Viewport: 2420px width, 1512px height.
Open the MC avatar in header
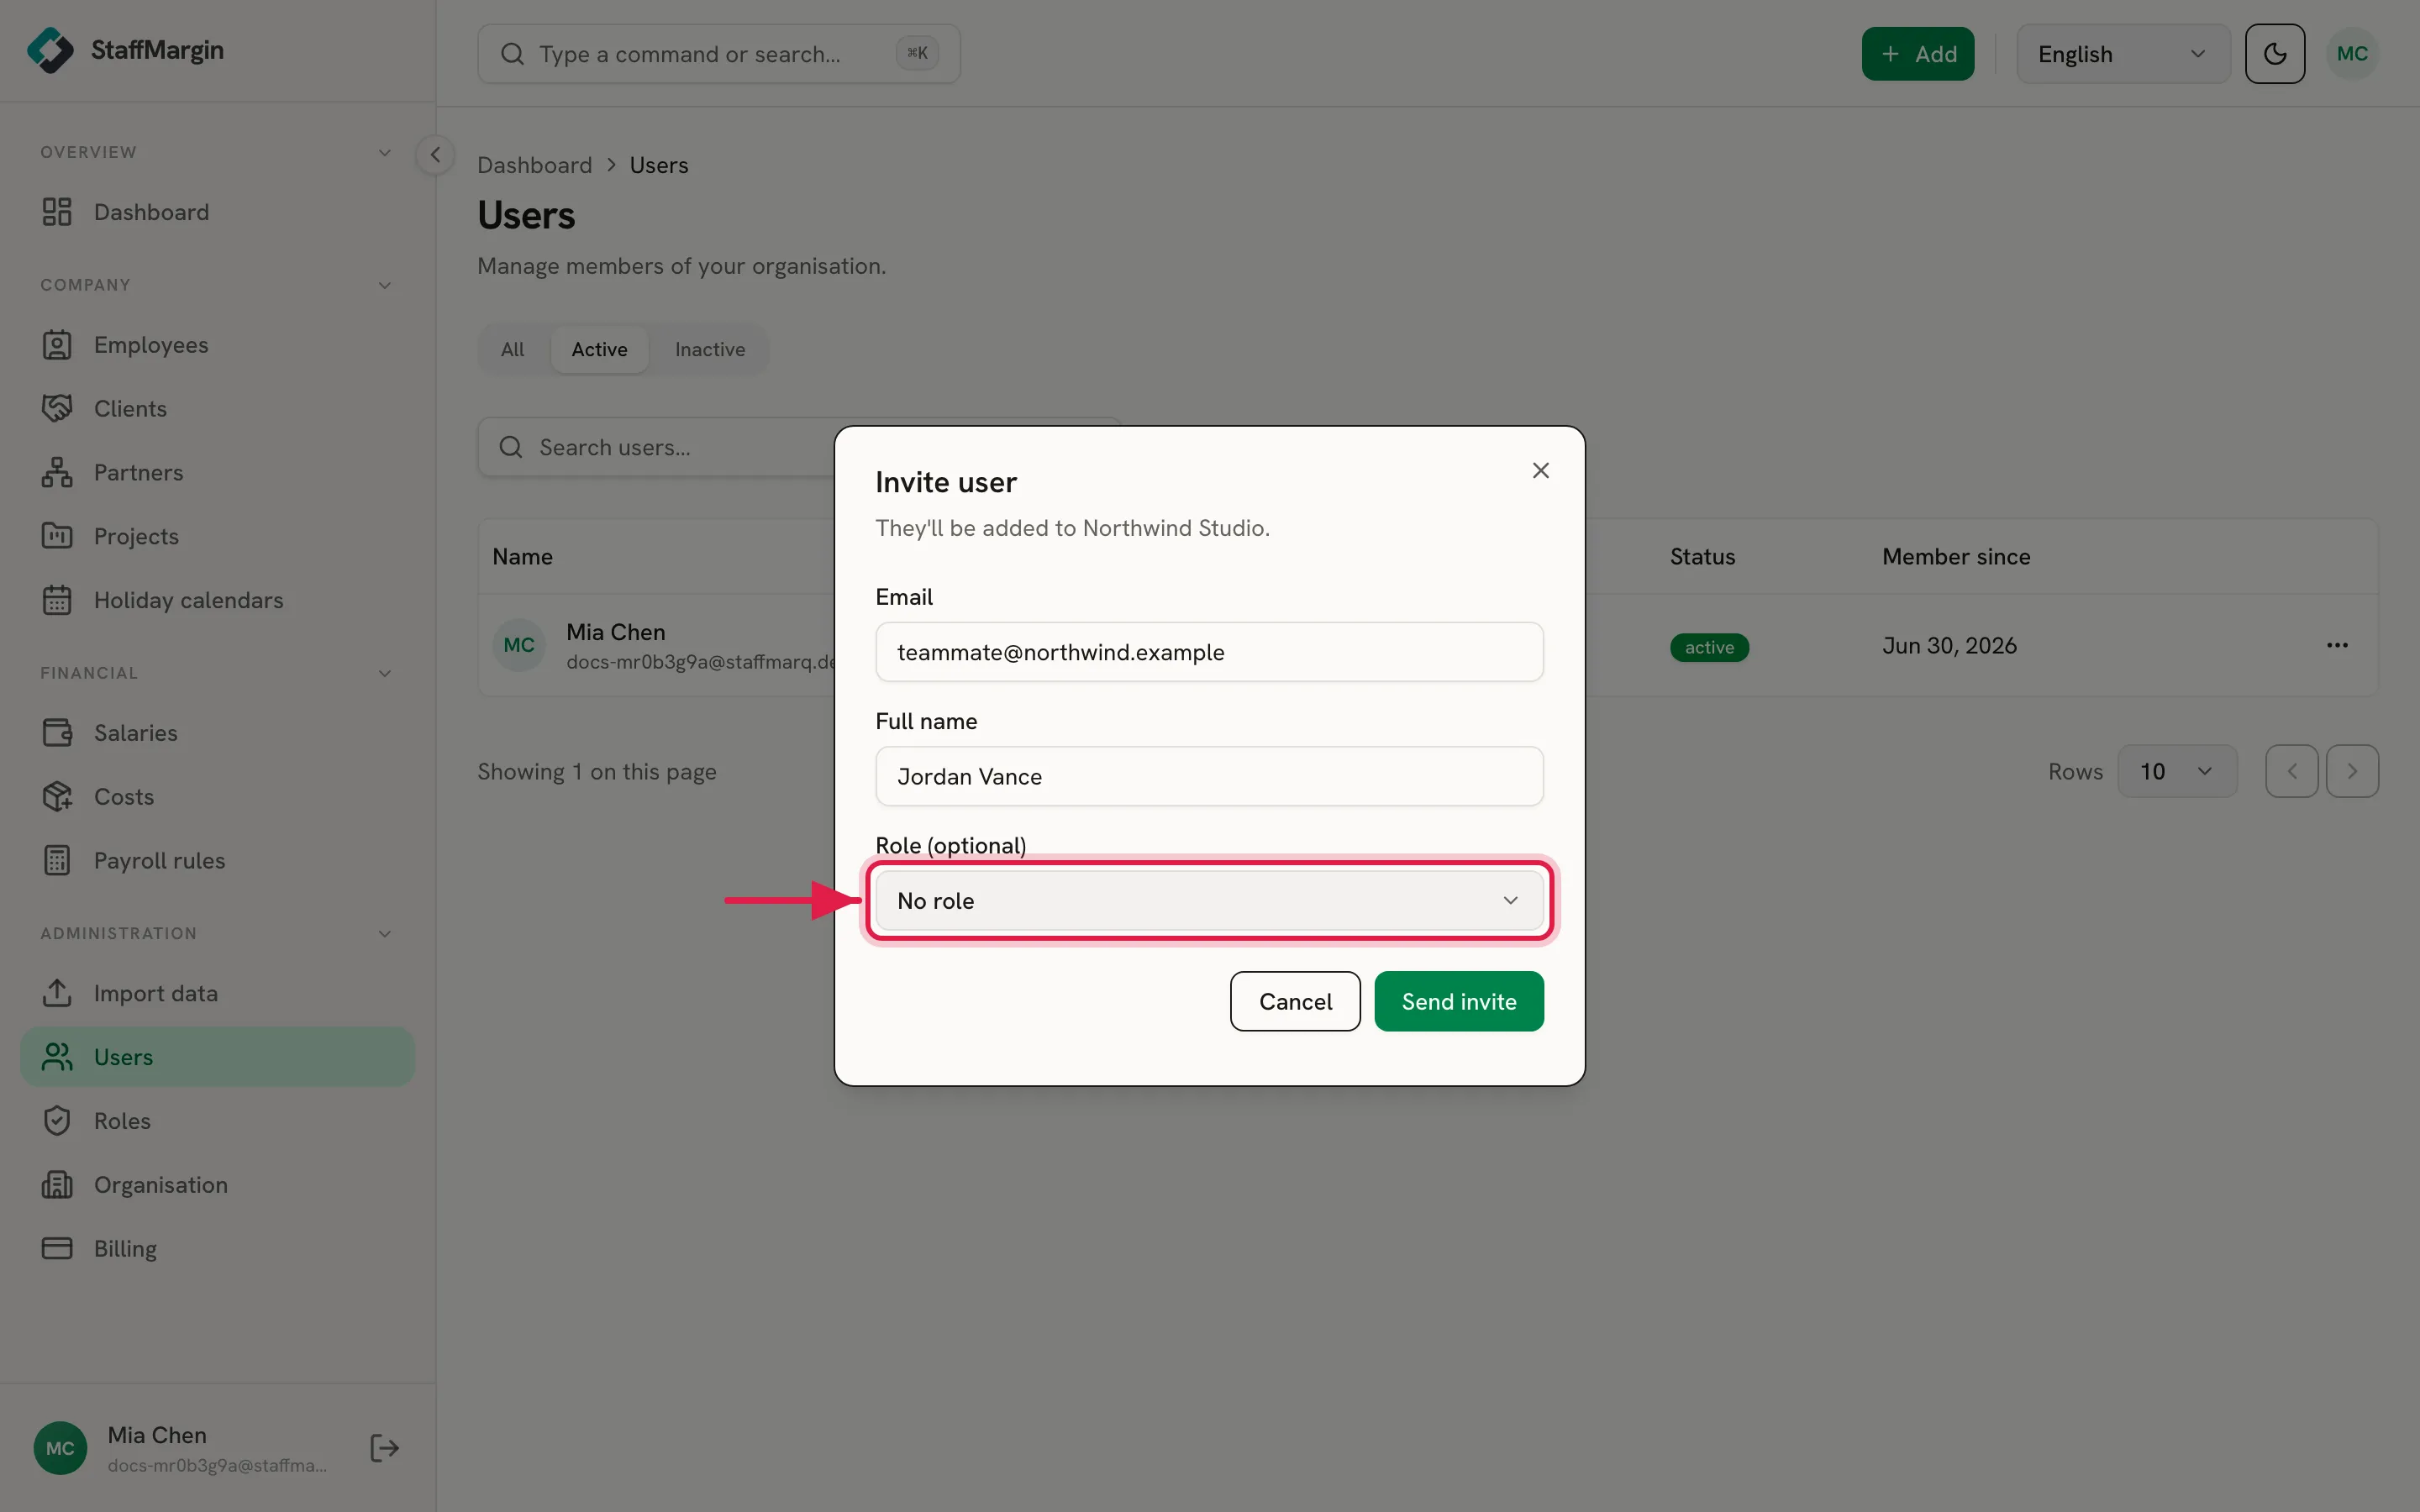[x=2352, y=54]
